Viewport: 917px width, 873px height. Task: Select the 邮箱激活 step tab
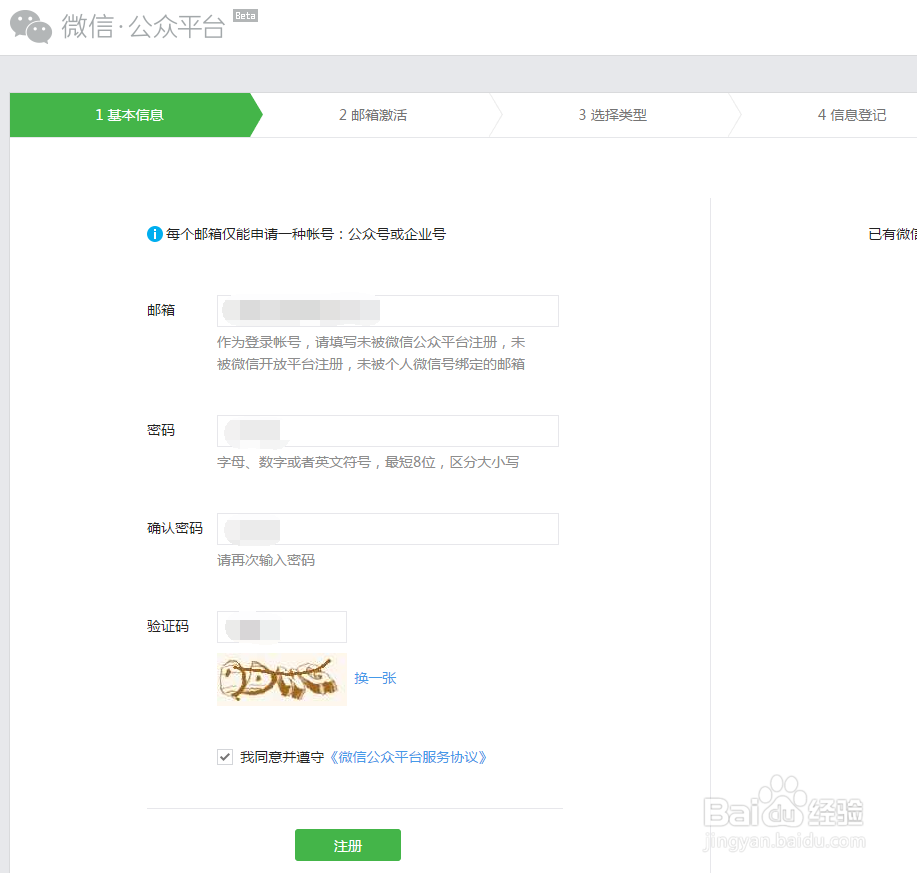373,115
